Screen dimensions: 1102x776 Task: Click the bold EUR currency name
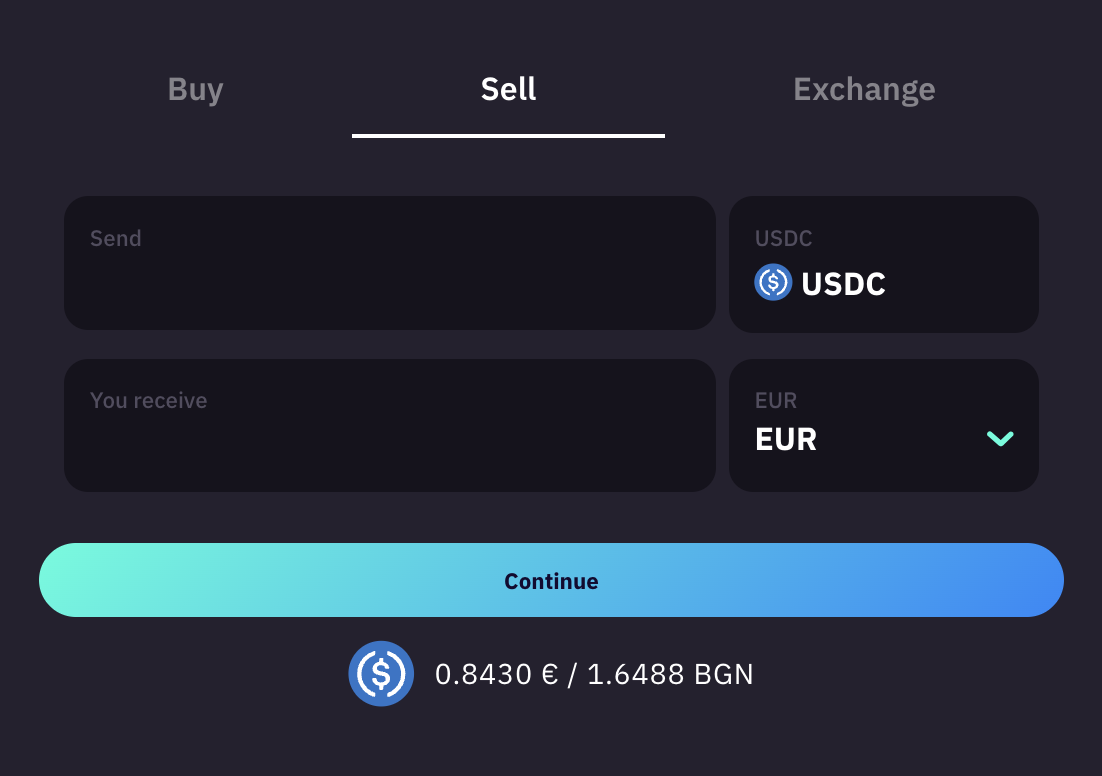tap(786, 439)
